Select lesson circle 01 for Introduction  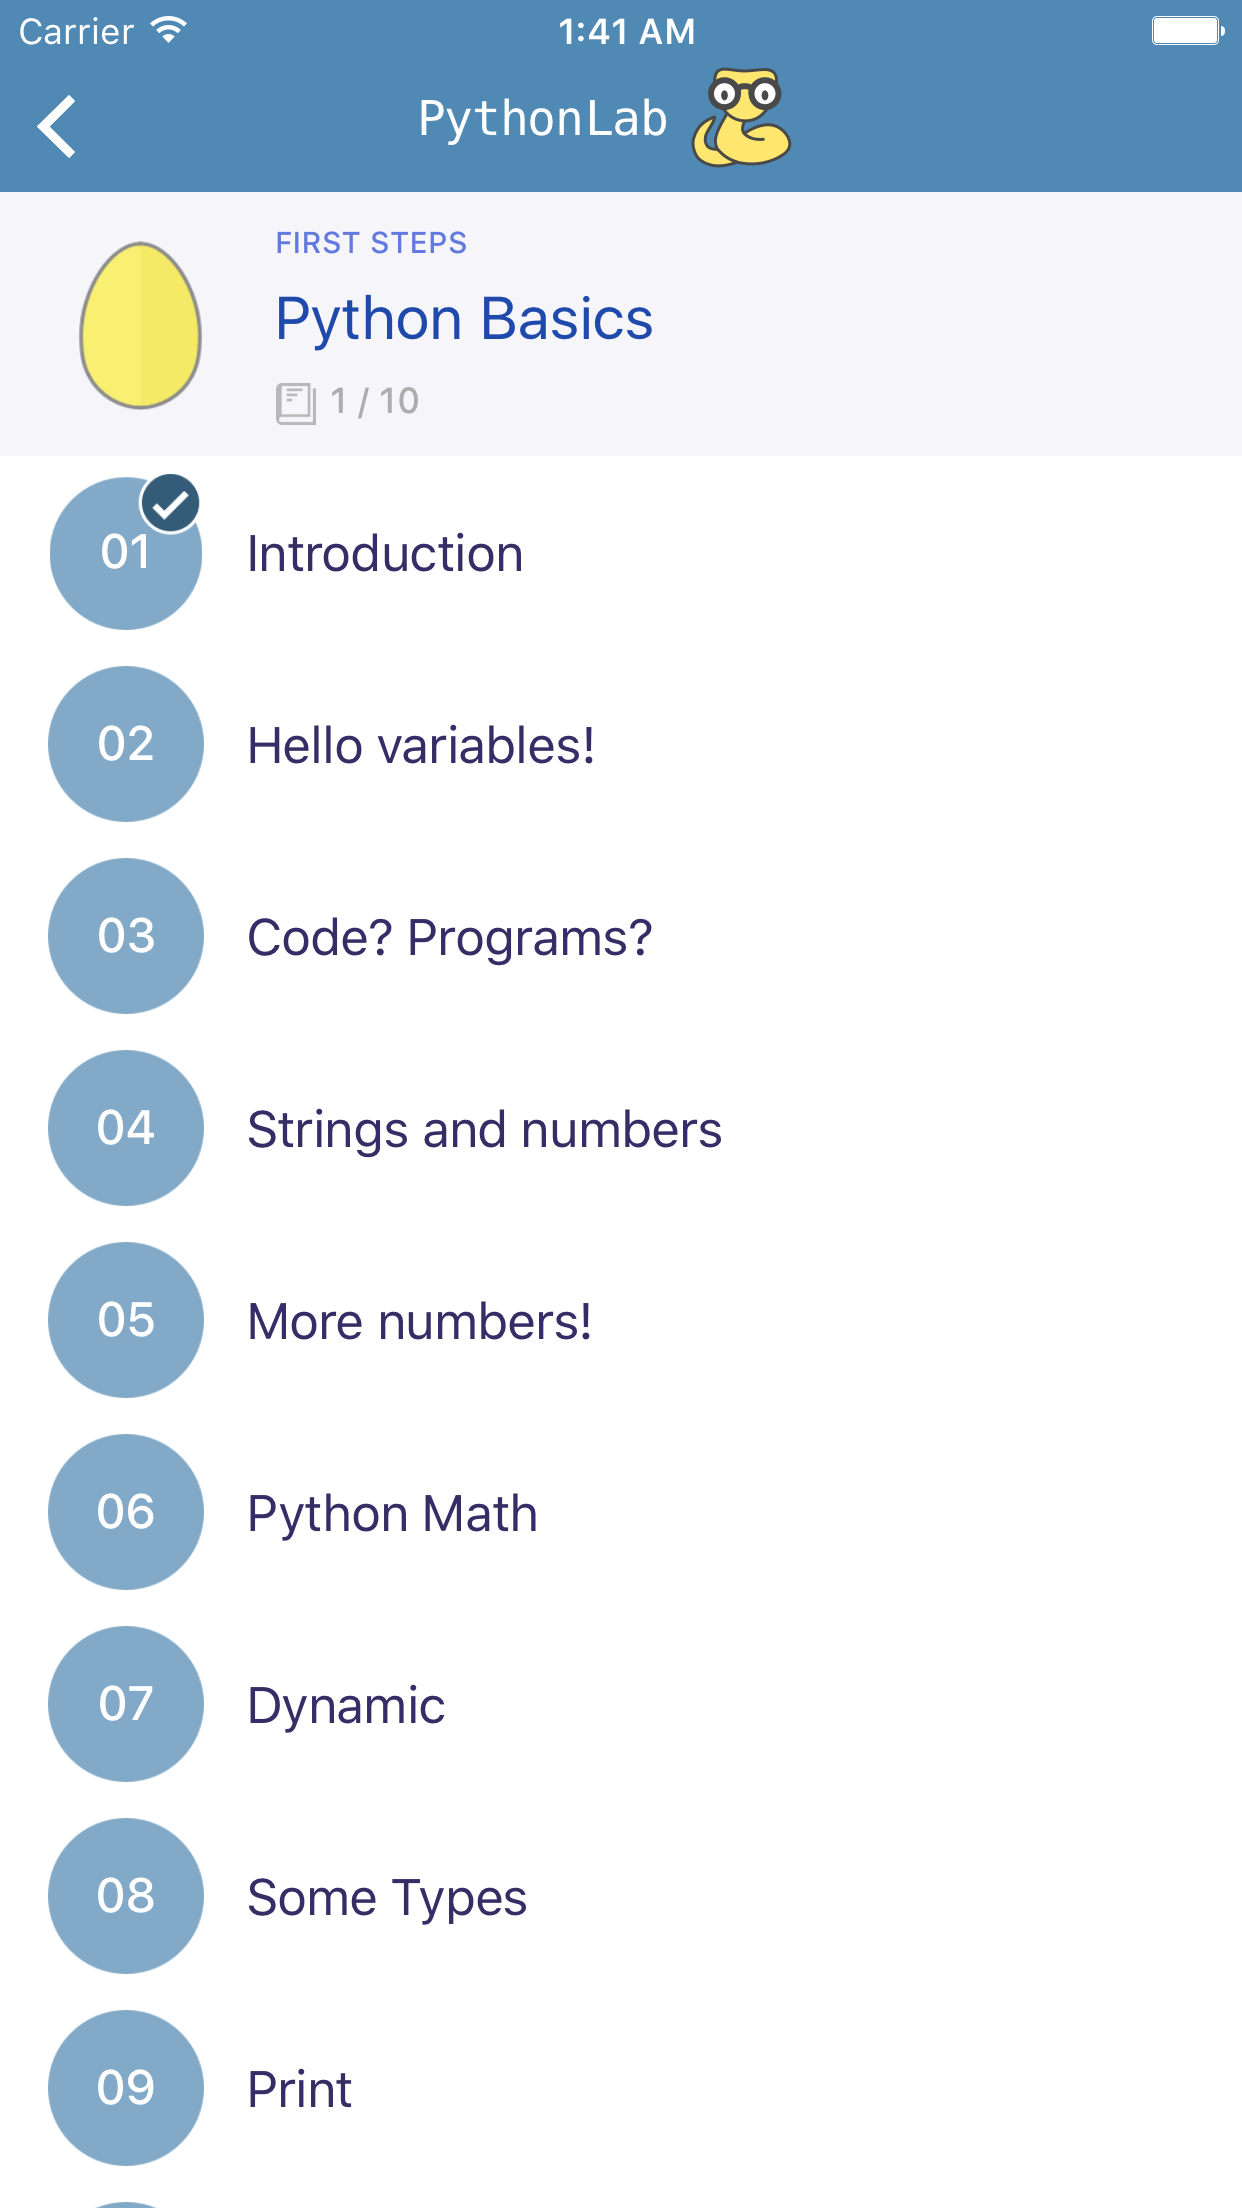125,553
